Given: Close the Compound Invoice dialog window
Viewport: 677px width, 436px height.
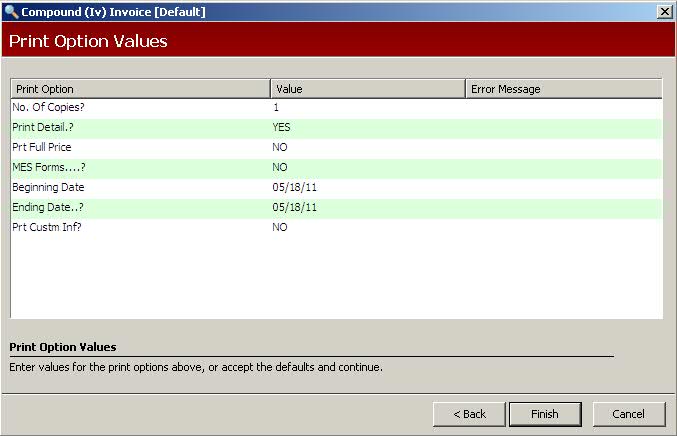Looking at the screenshot, I should point(664,11).
